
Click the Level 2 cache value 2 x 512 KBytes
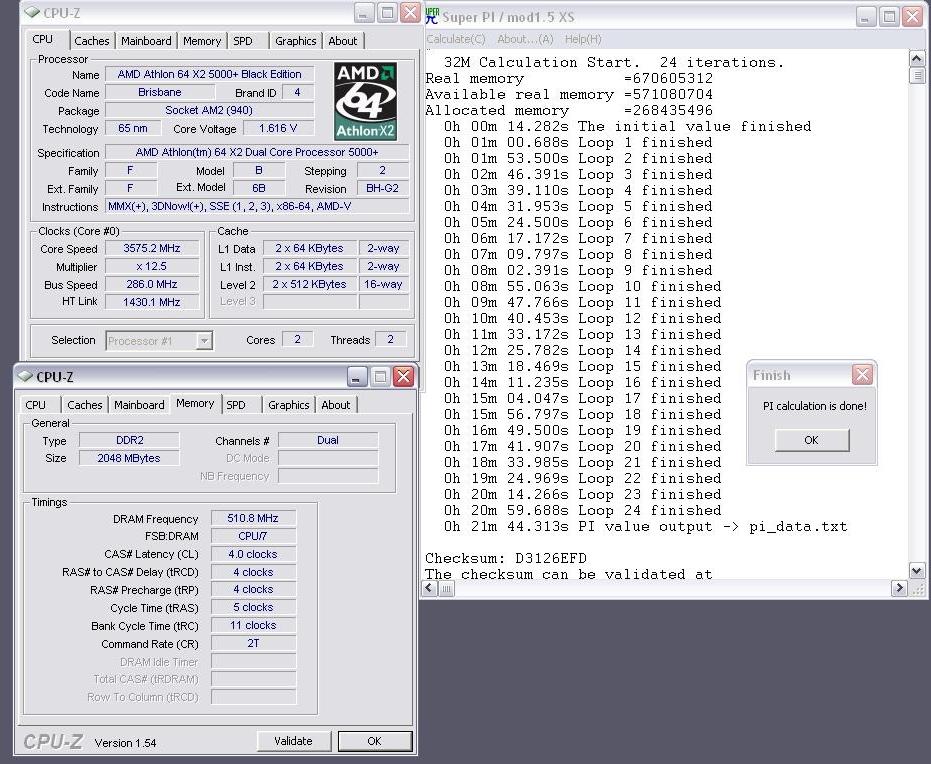tap(309, 284)
